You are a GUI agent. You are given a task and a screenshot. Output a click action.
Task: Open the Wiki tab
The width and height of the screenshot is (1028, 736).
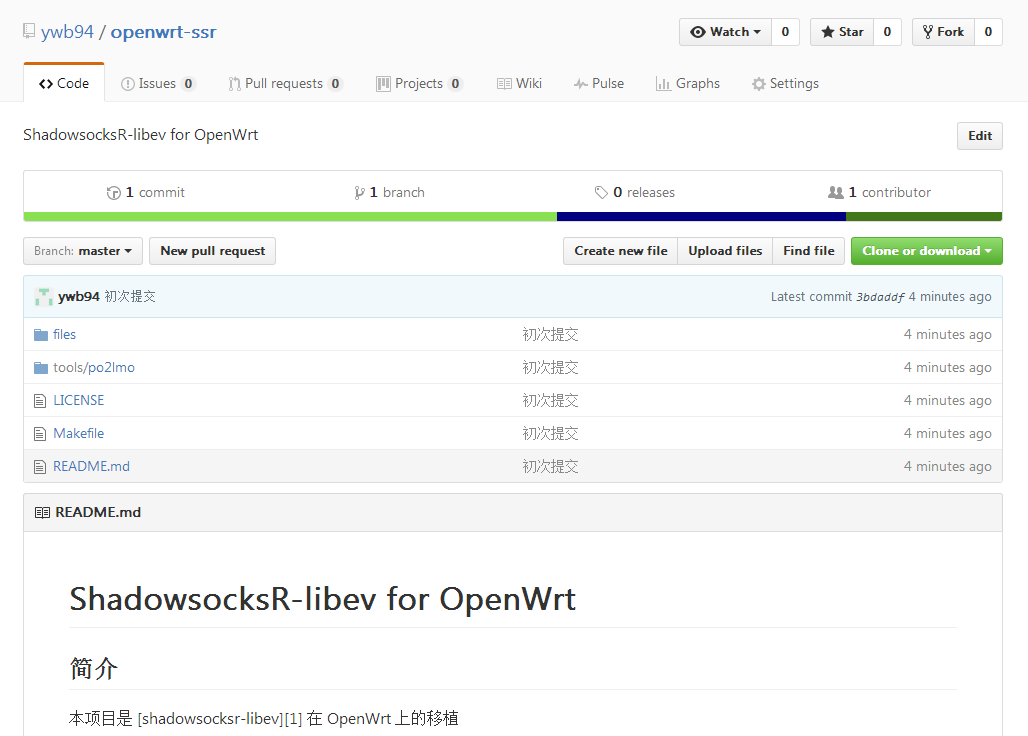tap(519, 84)
